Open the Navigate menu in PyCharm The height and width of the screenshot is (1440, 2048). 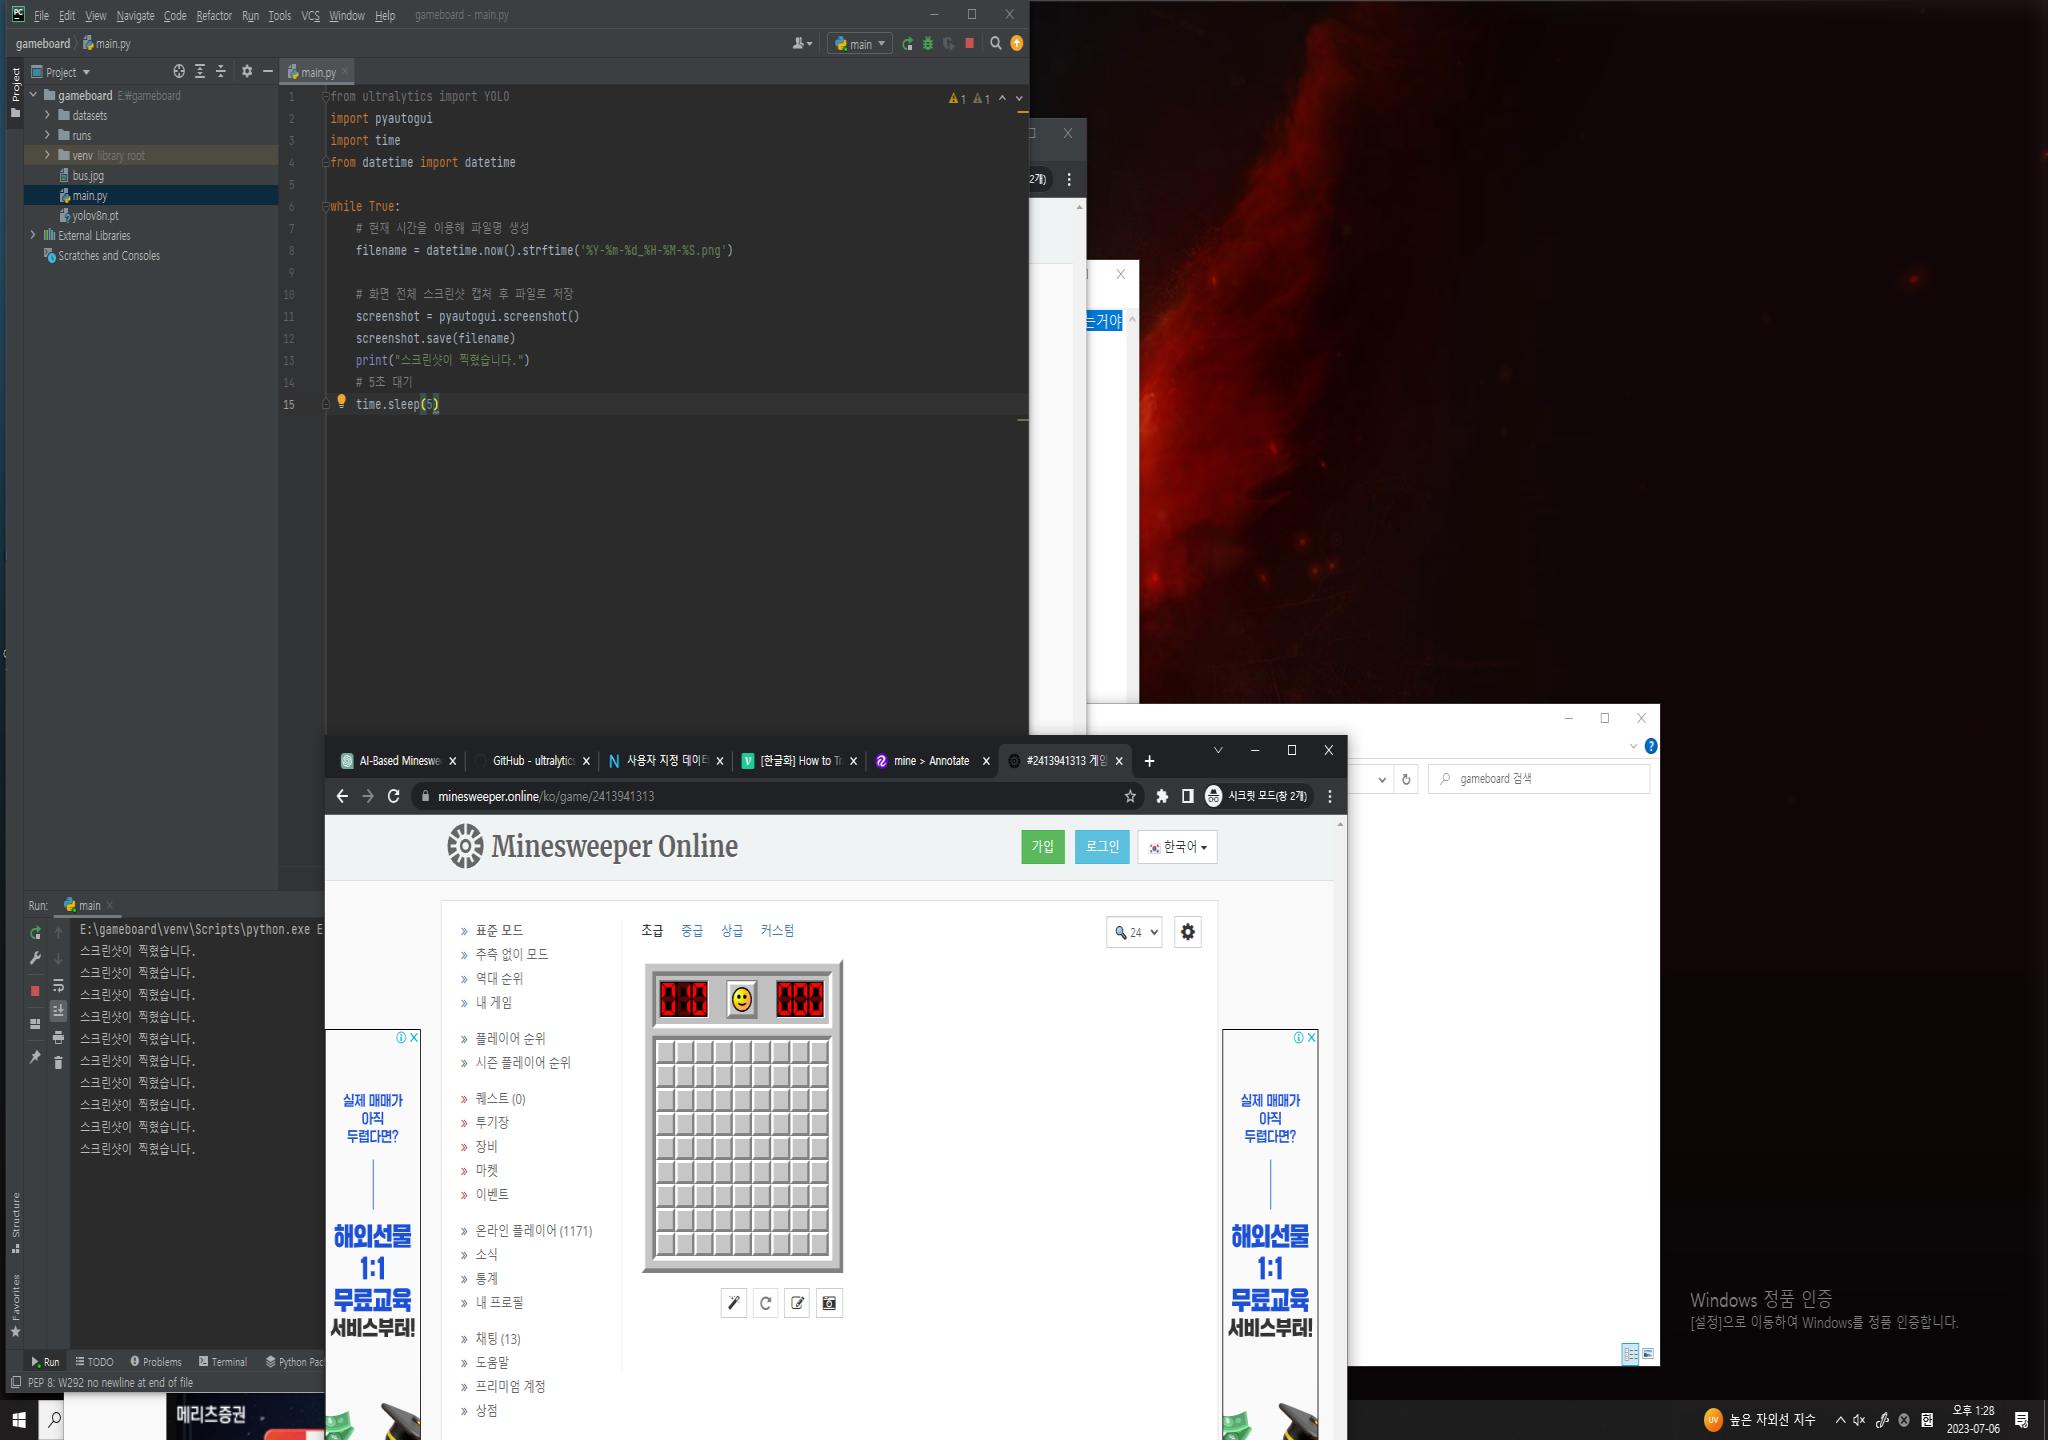point(135,16)
